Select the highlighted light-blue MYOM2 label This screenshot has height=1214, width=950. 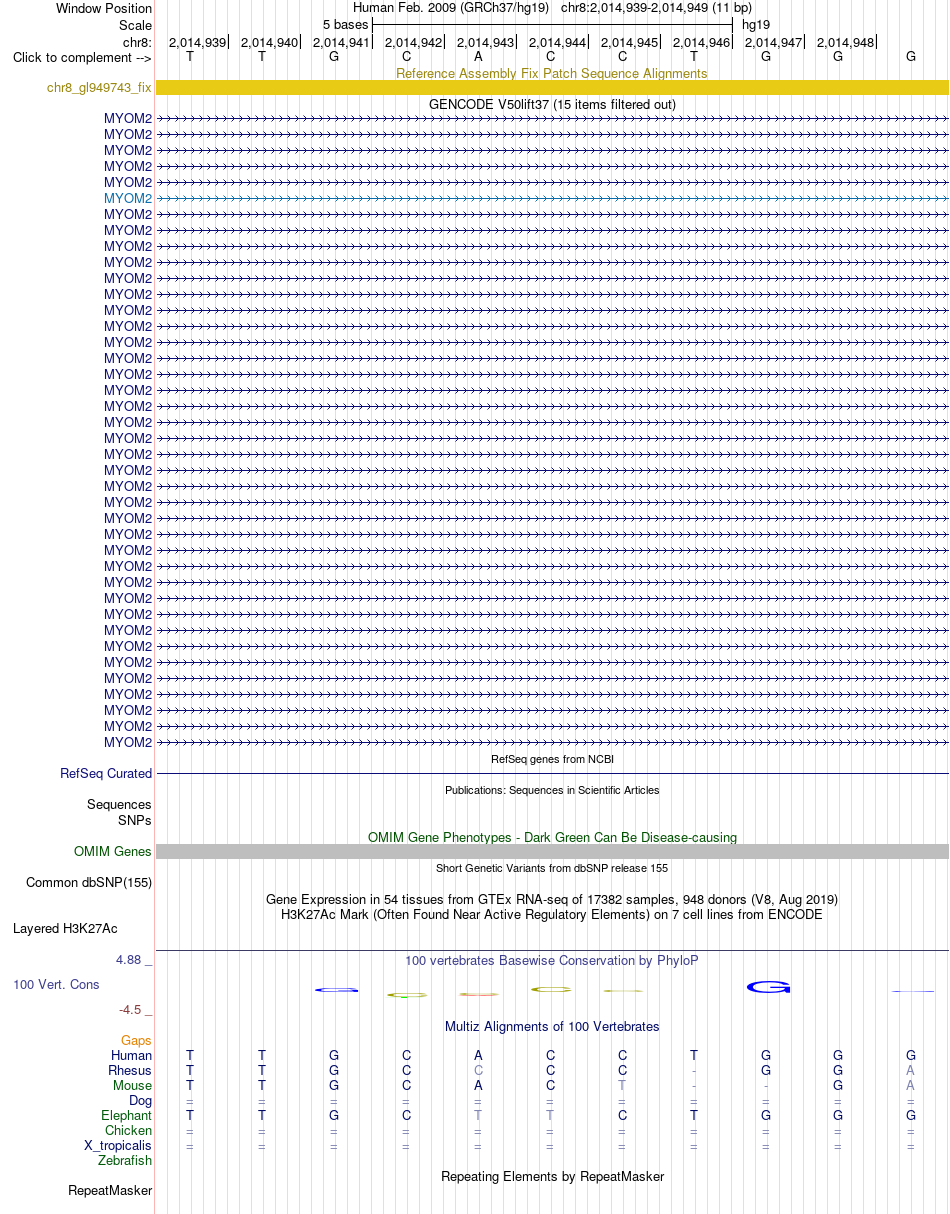pyautogui.click(x=128, y=198)
